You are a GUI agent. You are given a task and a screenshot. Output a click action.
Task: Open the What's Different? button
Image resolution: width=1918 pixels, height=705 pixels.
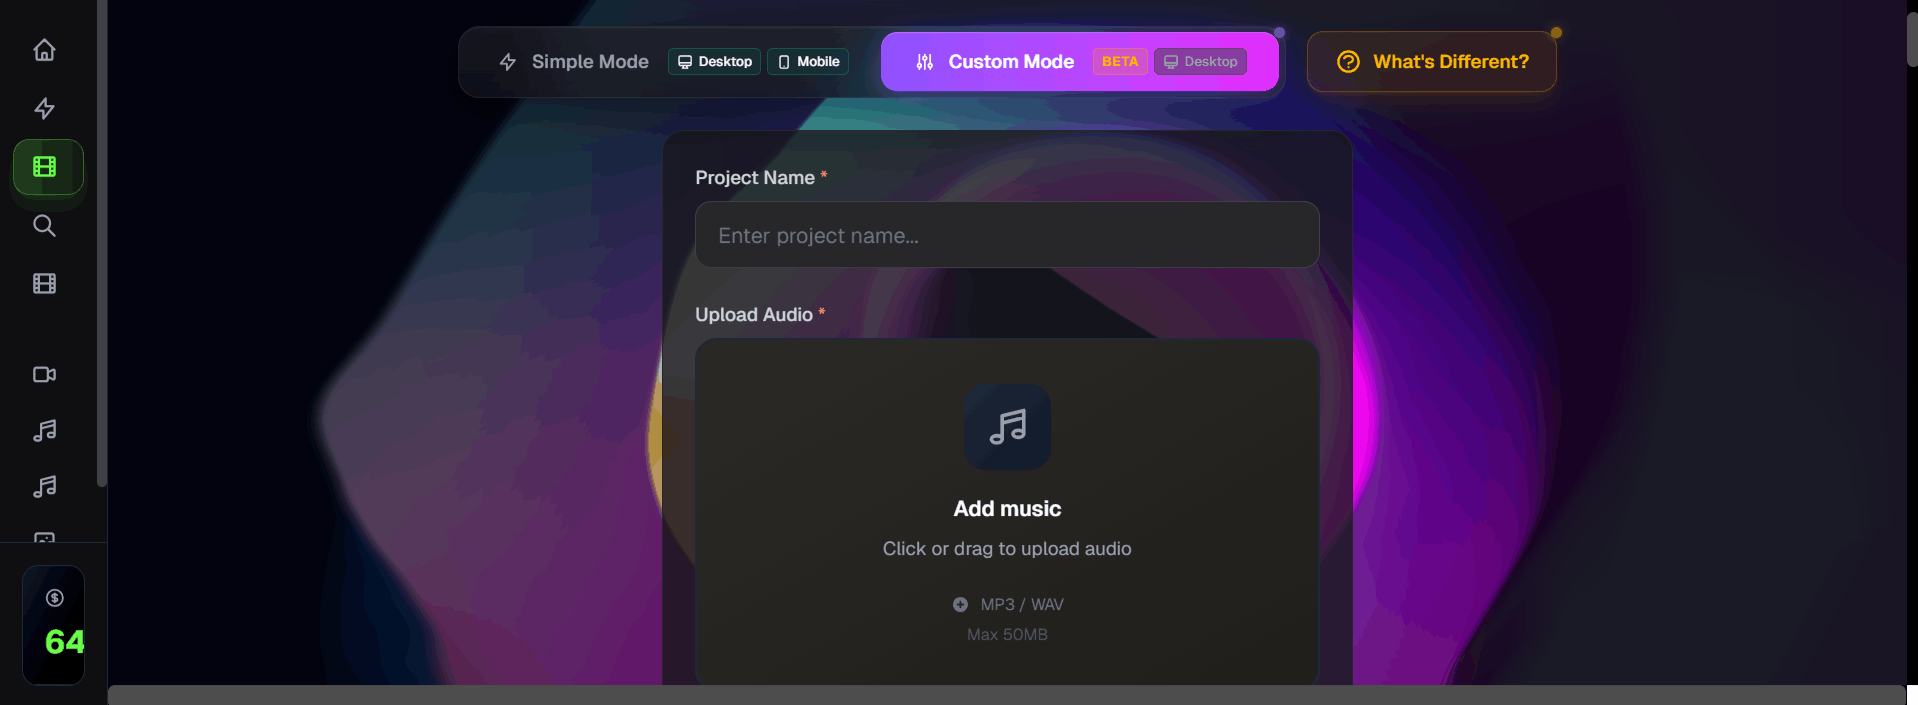click(x=1431, y=62)
